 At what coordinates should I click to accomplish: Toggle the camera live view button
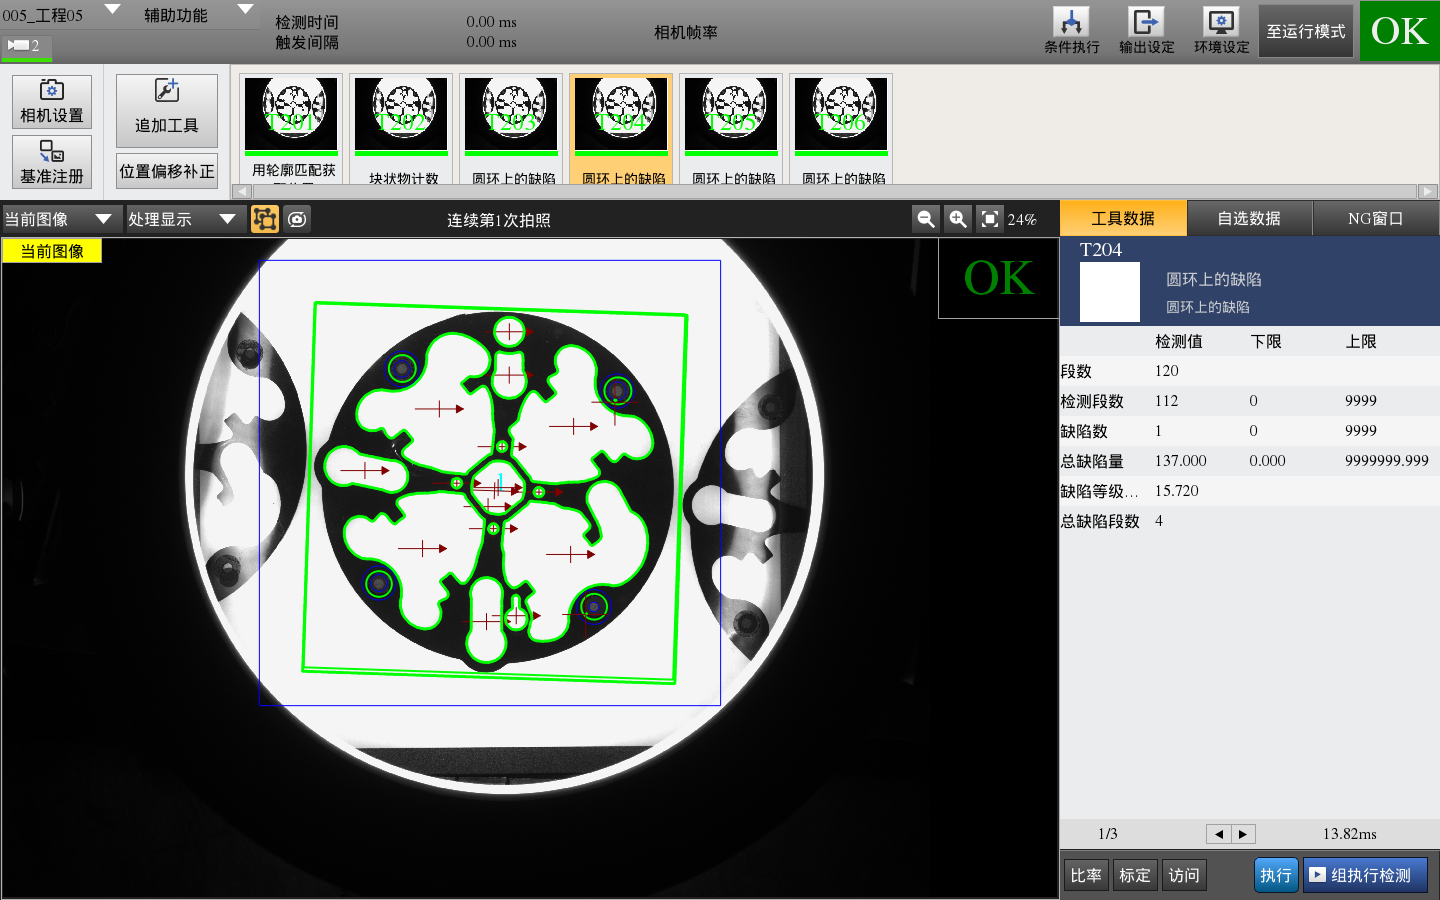297,219
